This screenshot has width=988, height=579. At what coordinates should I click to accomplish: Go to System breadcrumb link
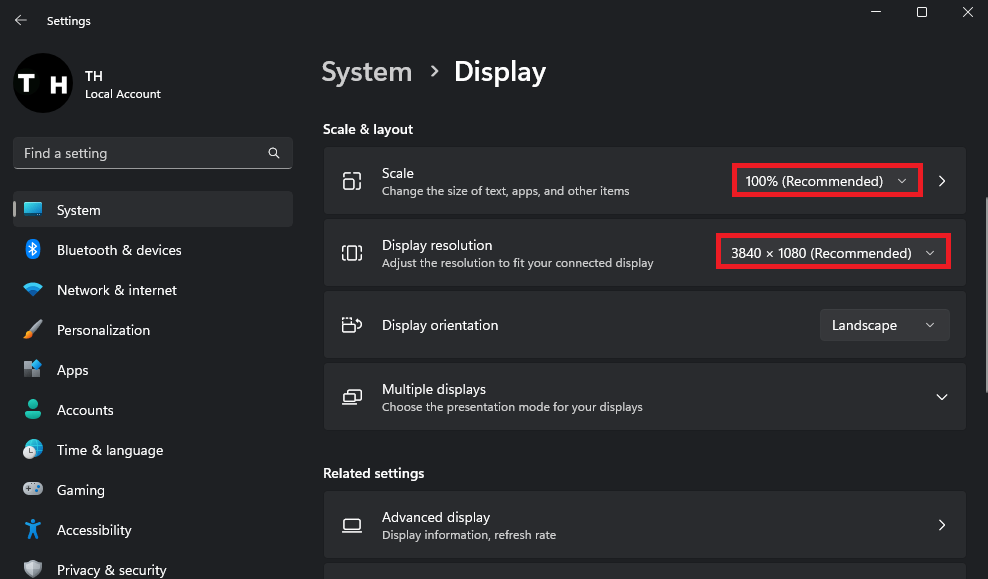tap(366, 72)
